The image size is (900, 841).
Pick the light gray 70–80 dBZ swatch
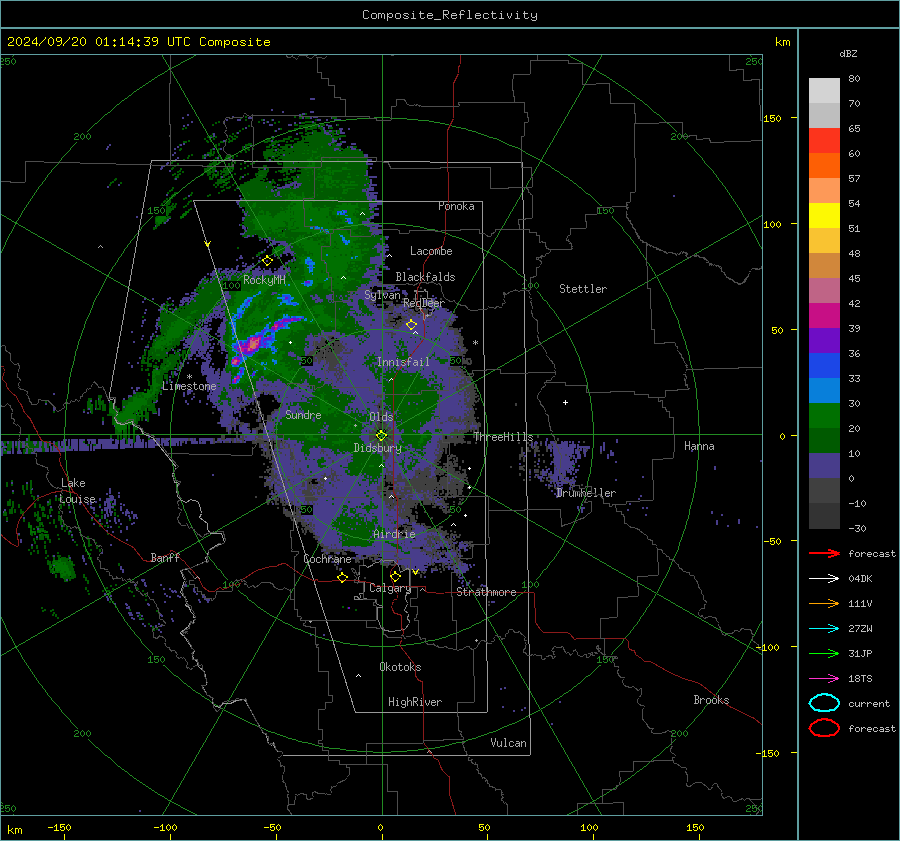click(x=824, y=91)
